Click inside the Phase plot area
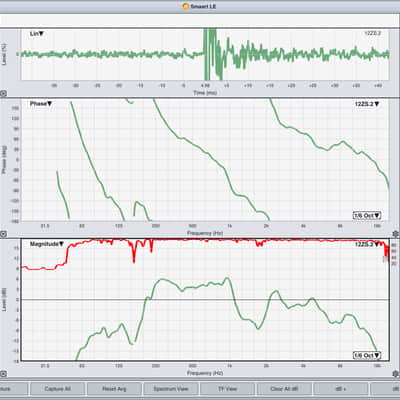Screen dimensions: 400x400 pyautogui.click(x=205, y=160)
